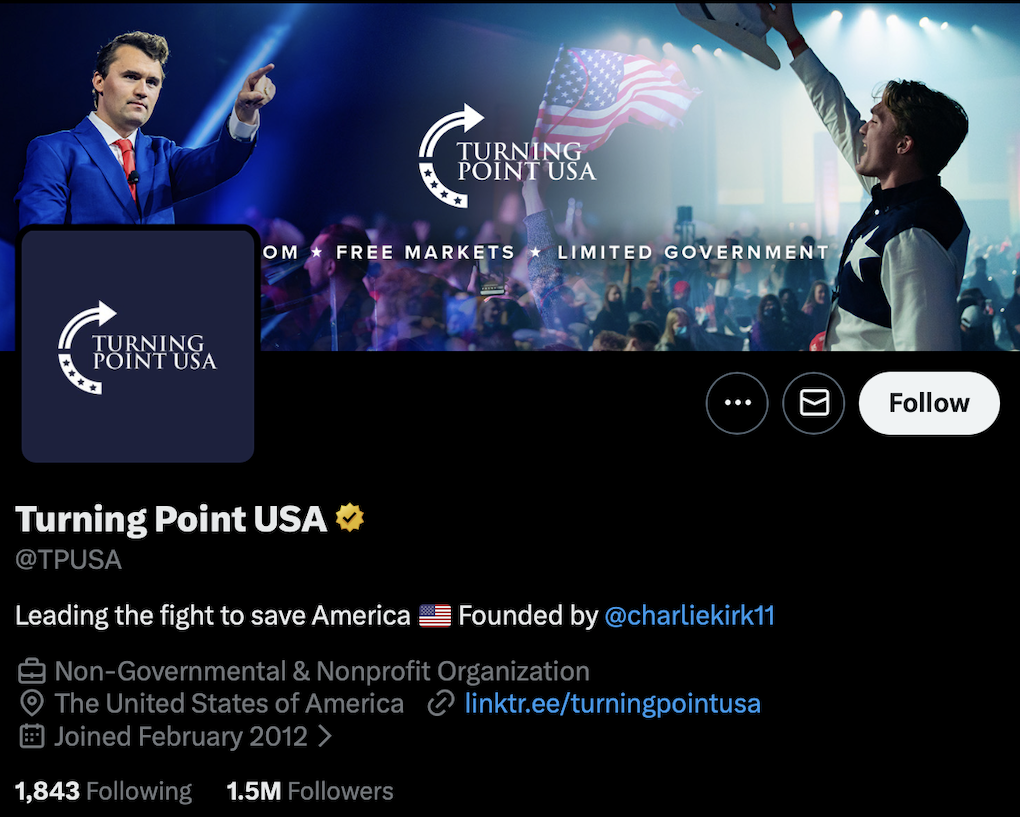
Task: Click the location pin icon
Action: pyautogui.click(x=30, y=703)
